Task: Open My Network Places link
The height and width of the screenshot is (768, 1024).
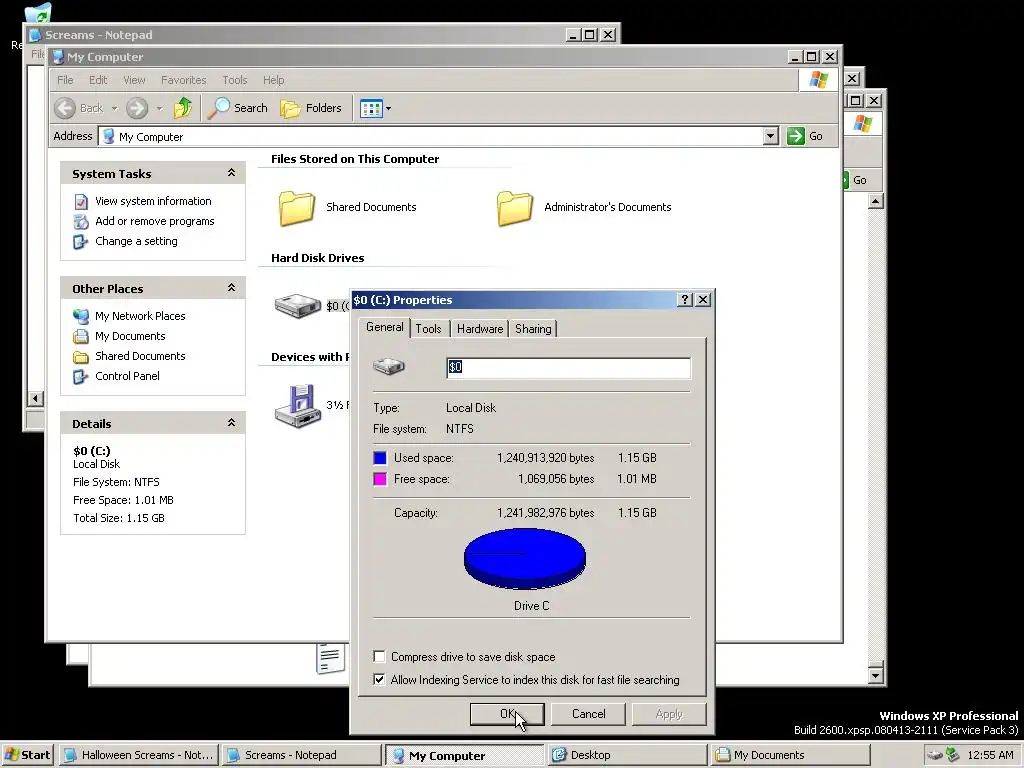Action: tap(140, 316)
